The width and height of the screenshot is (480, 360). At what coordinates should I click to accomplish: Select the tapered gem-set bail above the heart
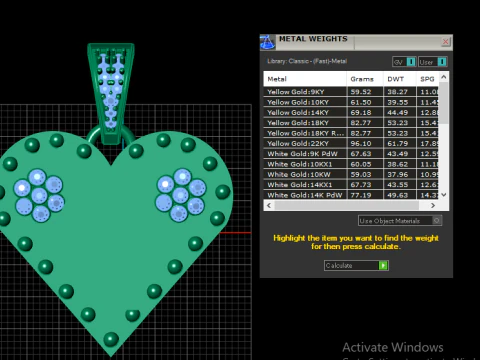[x=111, y=93]
